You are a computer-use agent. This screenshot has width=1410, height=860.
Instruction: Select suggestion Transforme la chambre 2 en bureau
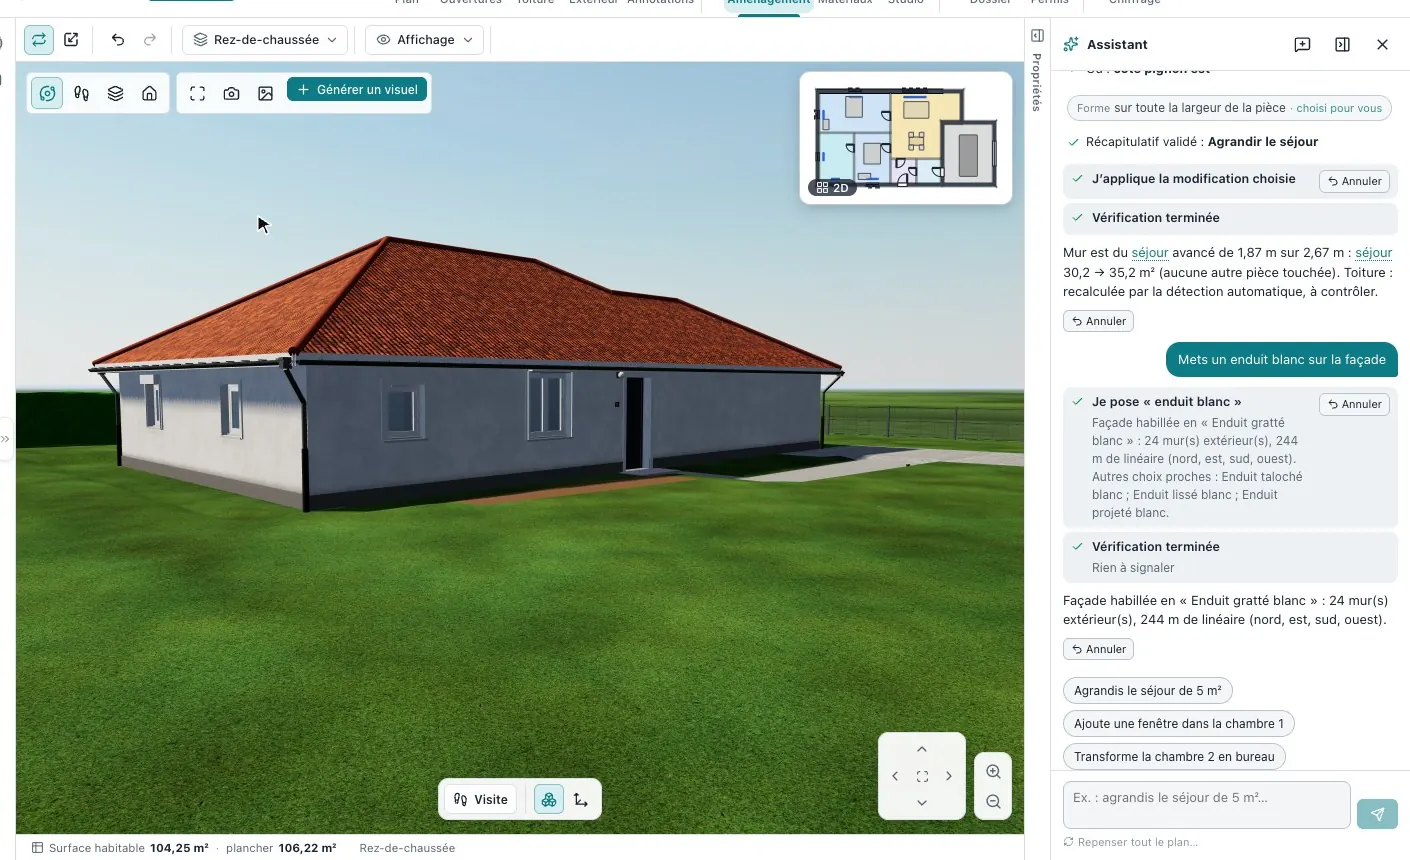pyautogui.click(x=1174, y=757)
